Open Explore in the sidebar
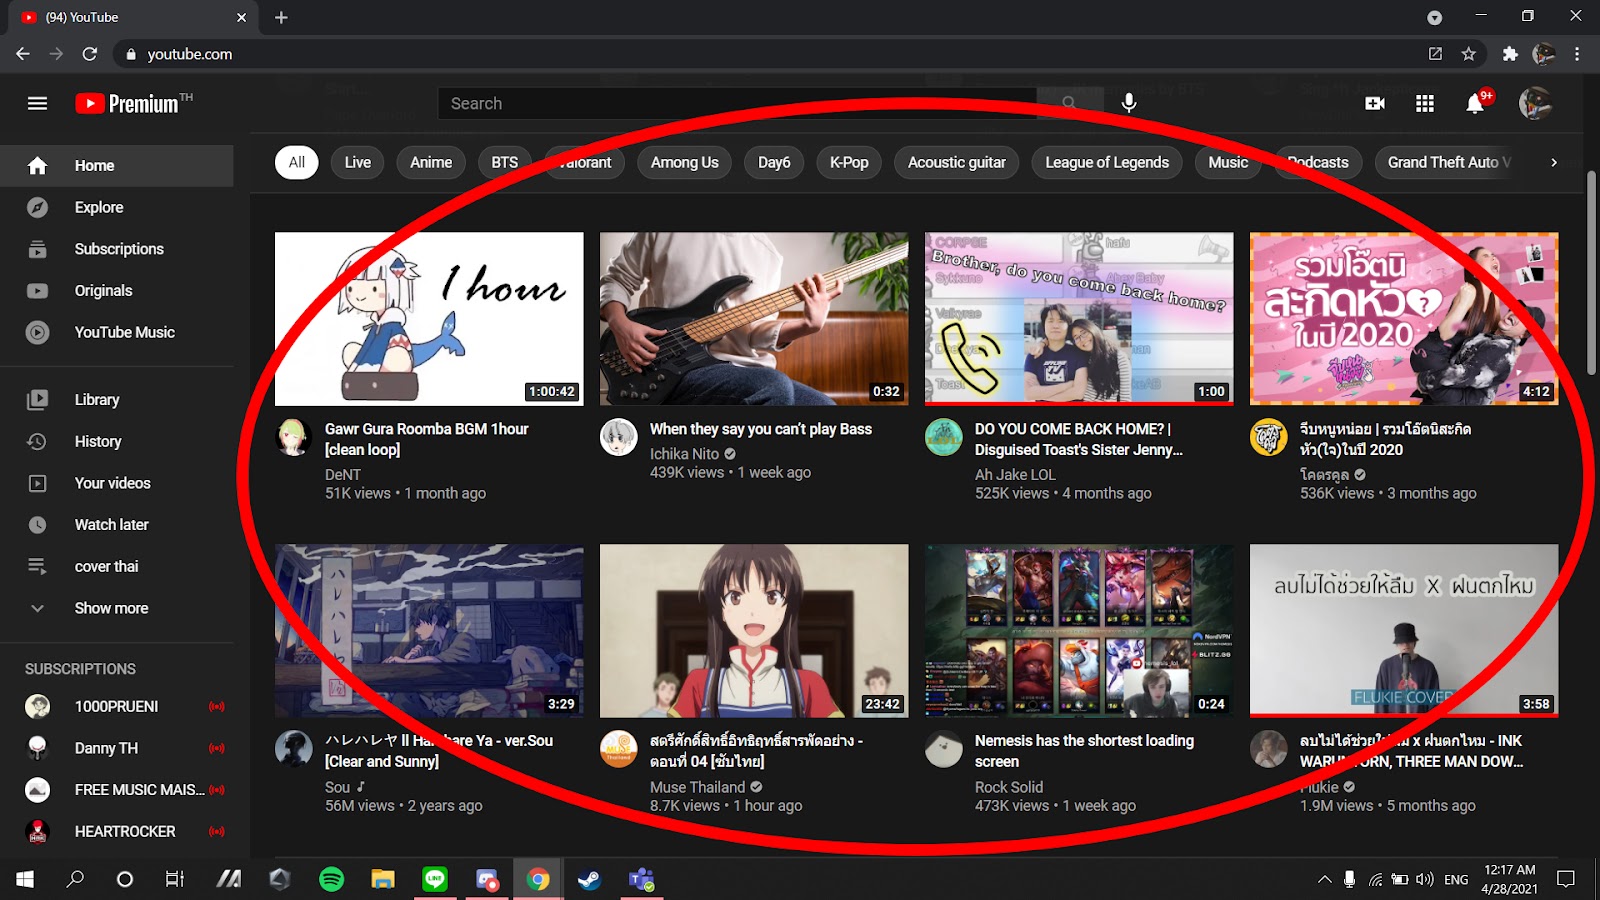Image resolution: width=1600 pixels, height=900 pixels. [x=117, y=207]
